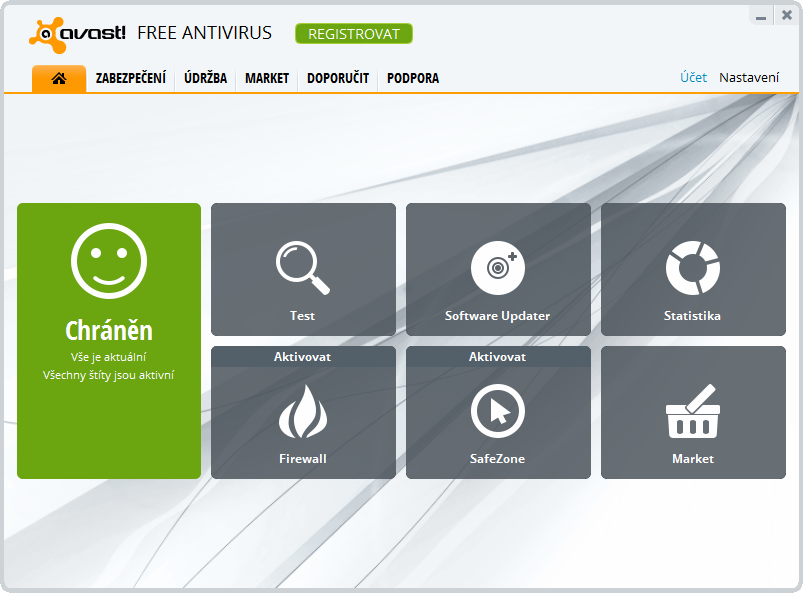The width and height of the screenshot is (803, 593).
Task: Click 'Všechny štíty jsou aktivní' text
Action: point(109,375)
